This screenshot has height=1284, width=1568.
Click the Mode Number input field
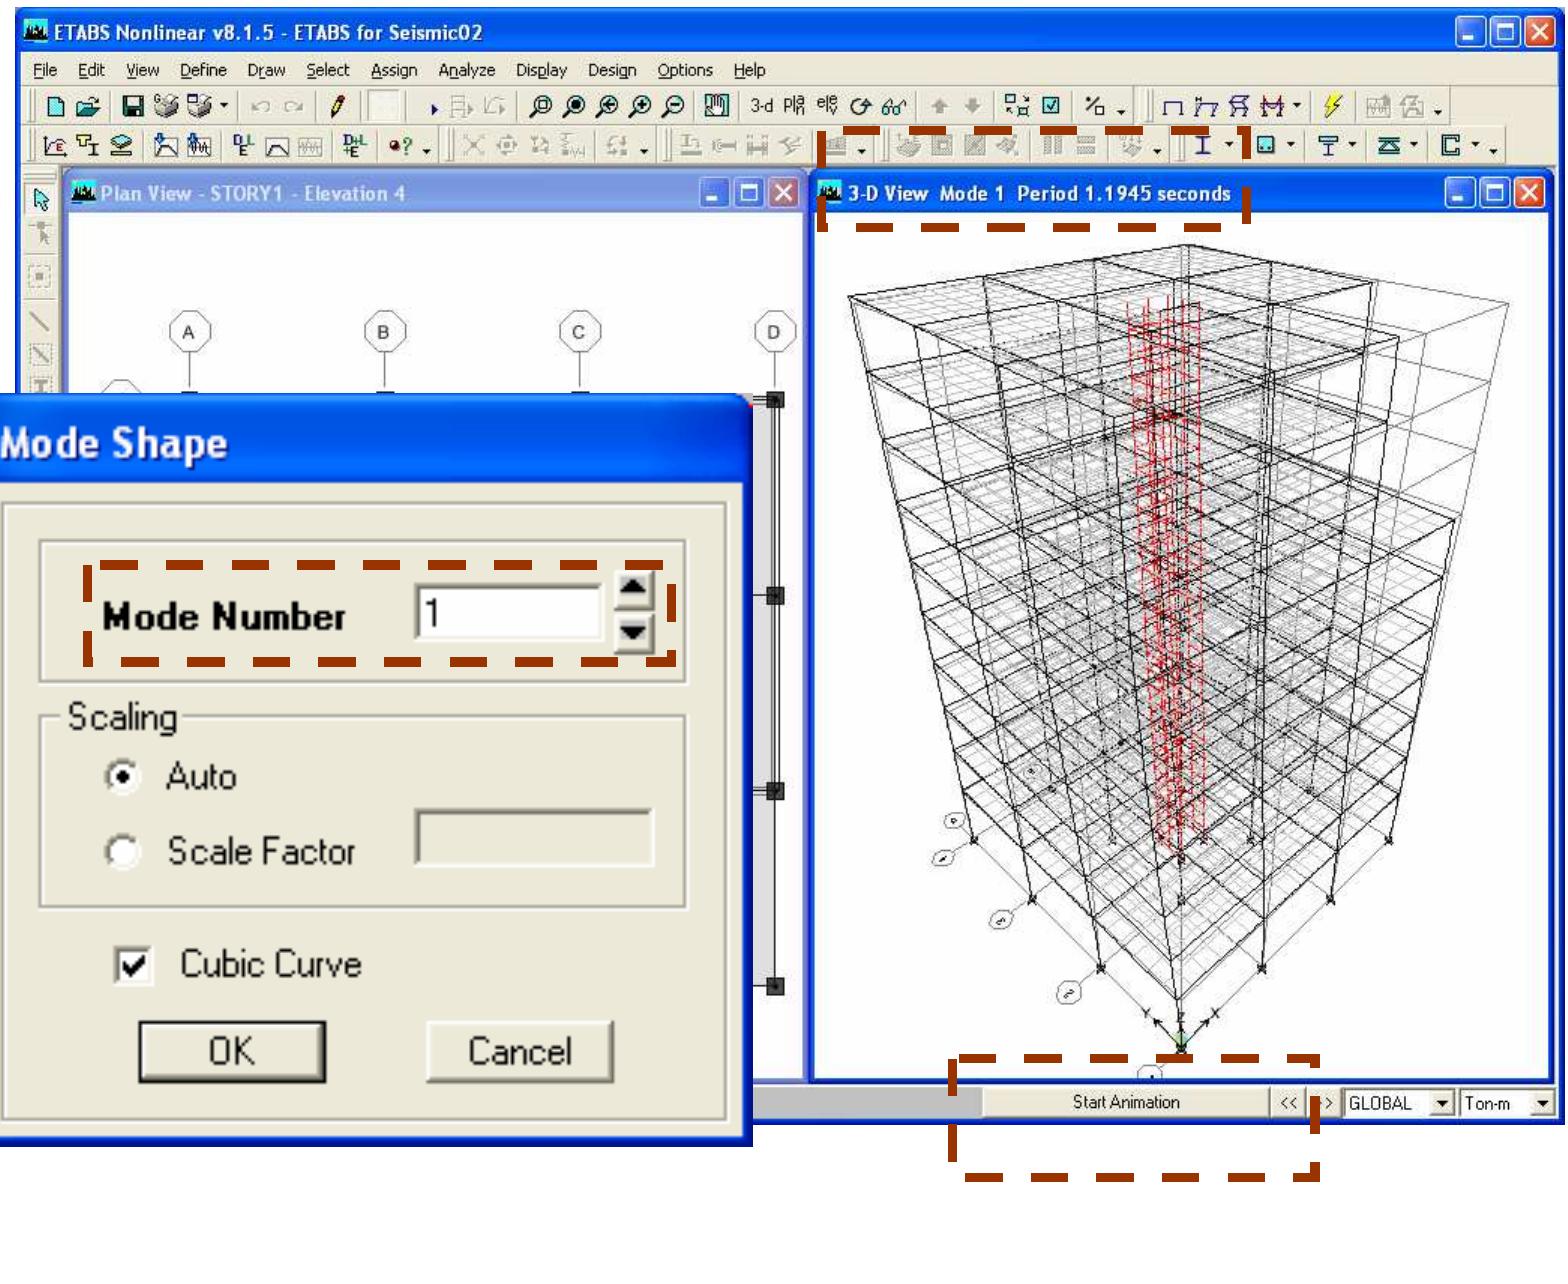(509, 612)
